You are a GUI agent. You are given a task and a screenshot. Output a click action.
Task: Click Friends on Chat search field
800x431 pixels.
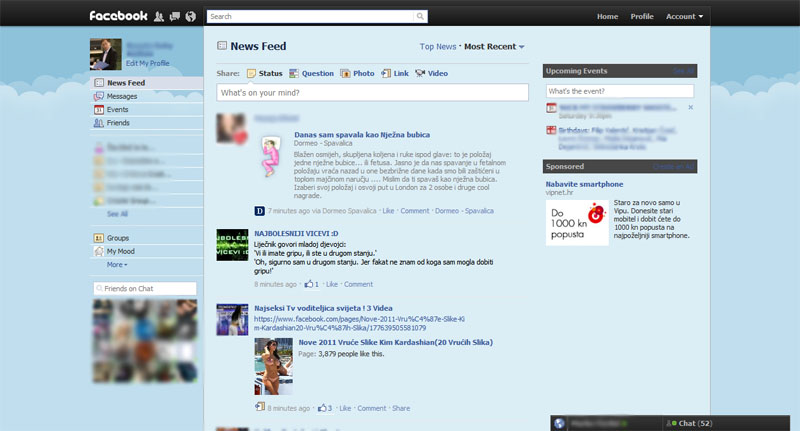click(x=145, y=289)
